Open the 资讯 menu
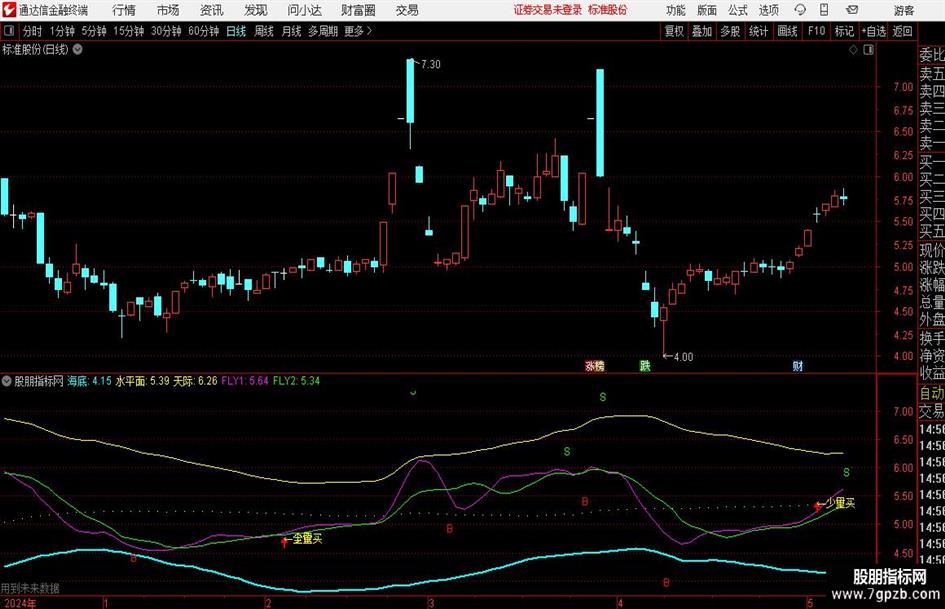 coord(212,10)
